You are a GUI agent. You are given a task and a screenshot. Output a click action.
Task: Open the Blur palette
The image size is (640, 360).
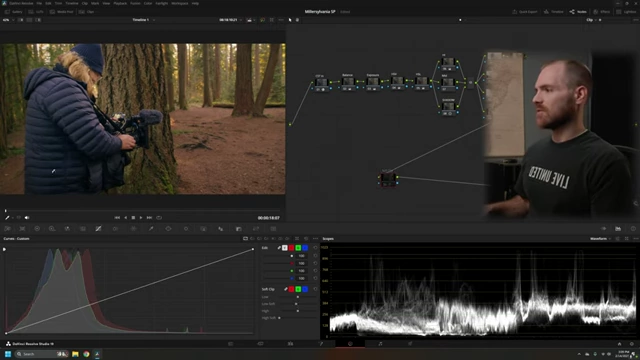coord(221,229)
